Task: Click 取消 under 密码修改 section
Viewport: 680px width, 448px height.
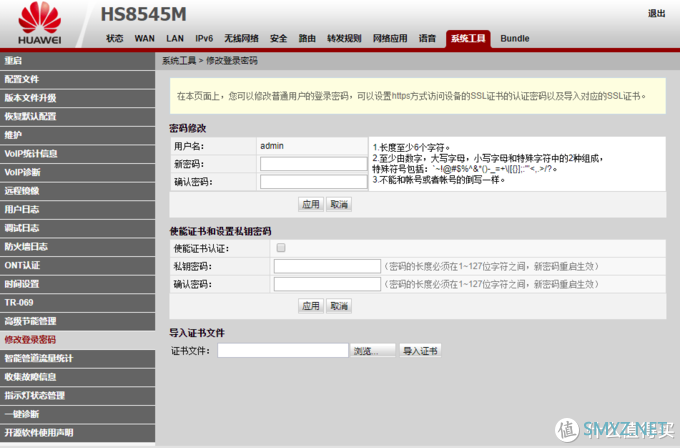Action: [339, 204]
